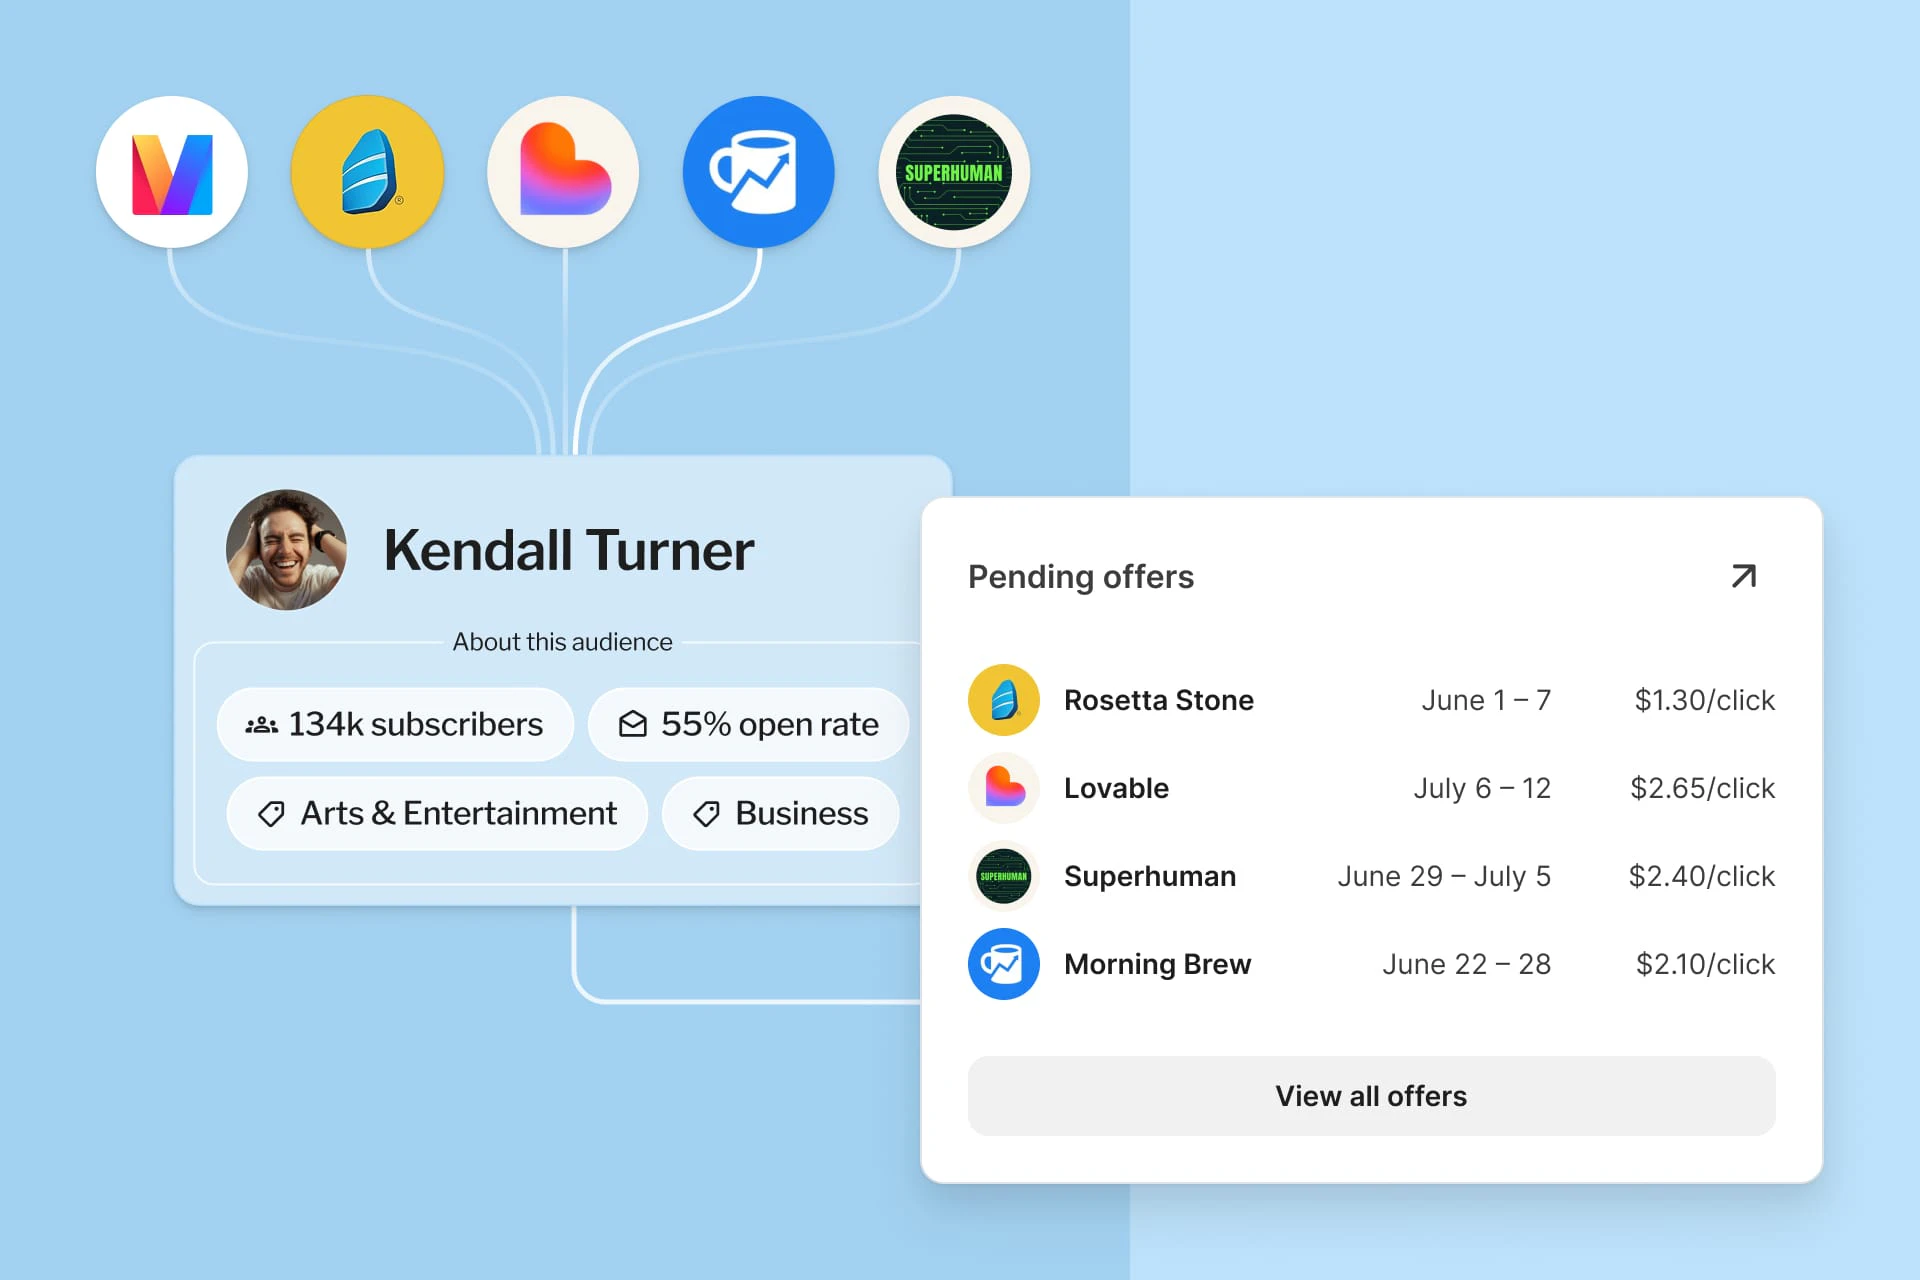Click Rosetta Stone icon in the offers list
This screenshot has height=1280, width=1920.
click(1004, 700)
